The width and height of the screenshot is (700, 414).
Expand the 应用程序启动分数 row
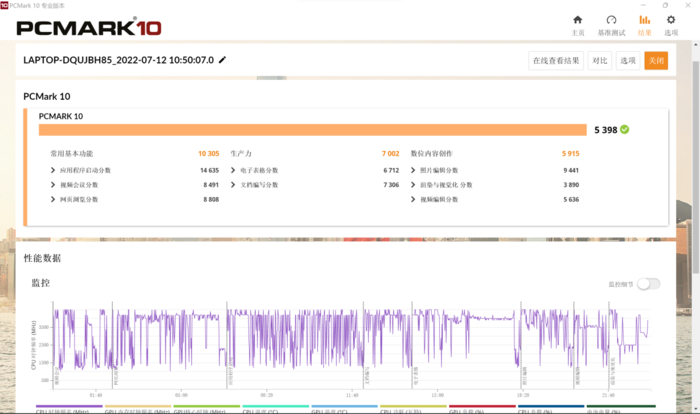point(53,170)
